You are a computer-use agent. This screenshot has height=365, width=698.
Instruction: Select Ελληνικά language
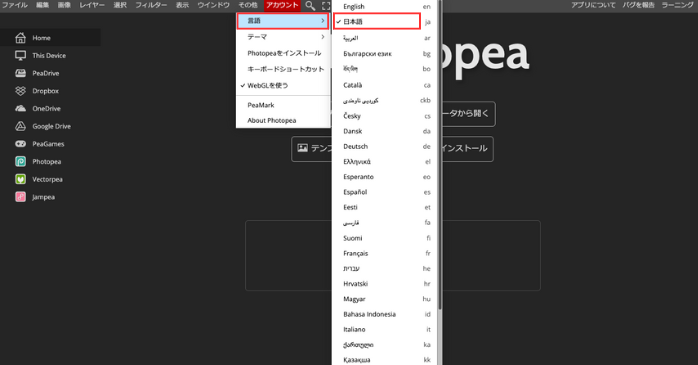click(x=385, y=162)
